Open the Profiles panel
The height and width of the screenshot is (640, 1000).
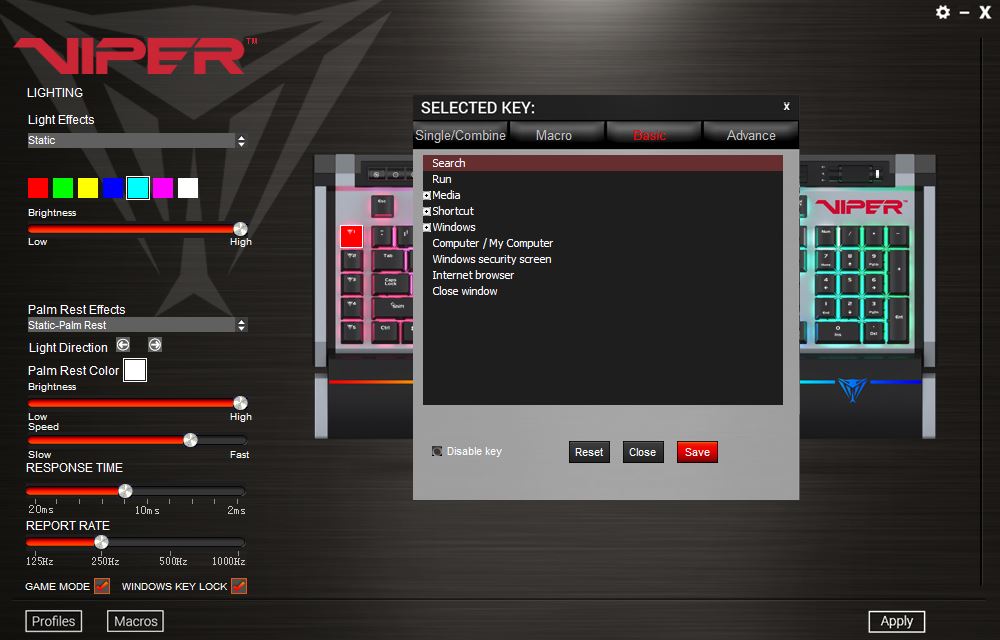54,621
